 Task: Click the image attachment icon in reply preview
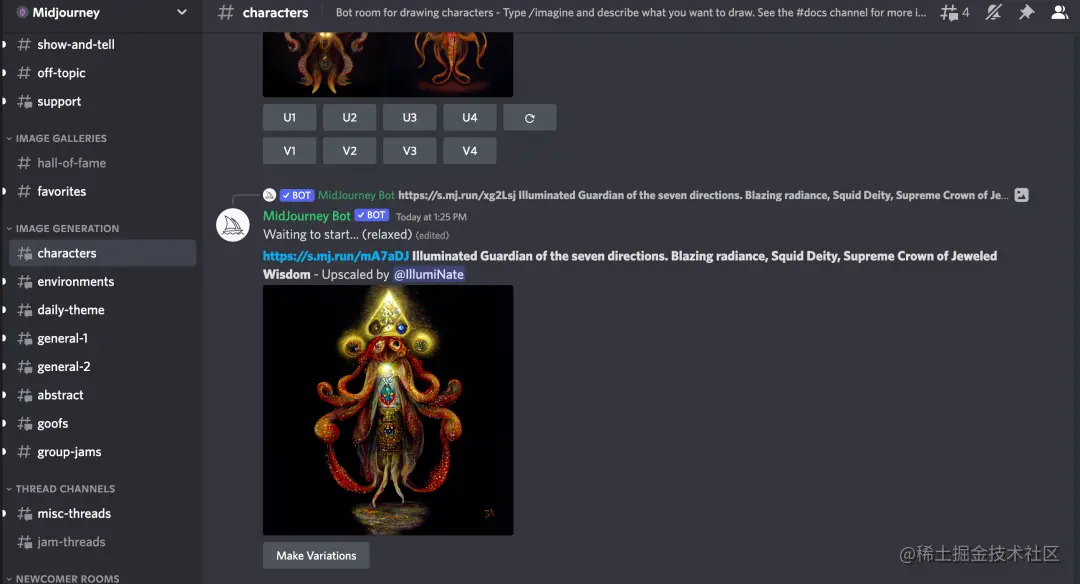tap(1021, 196)
